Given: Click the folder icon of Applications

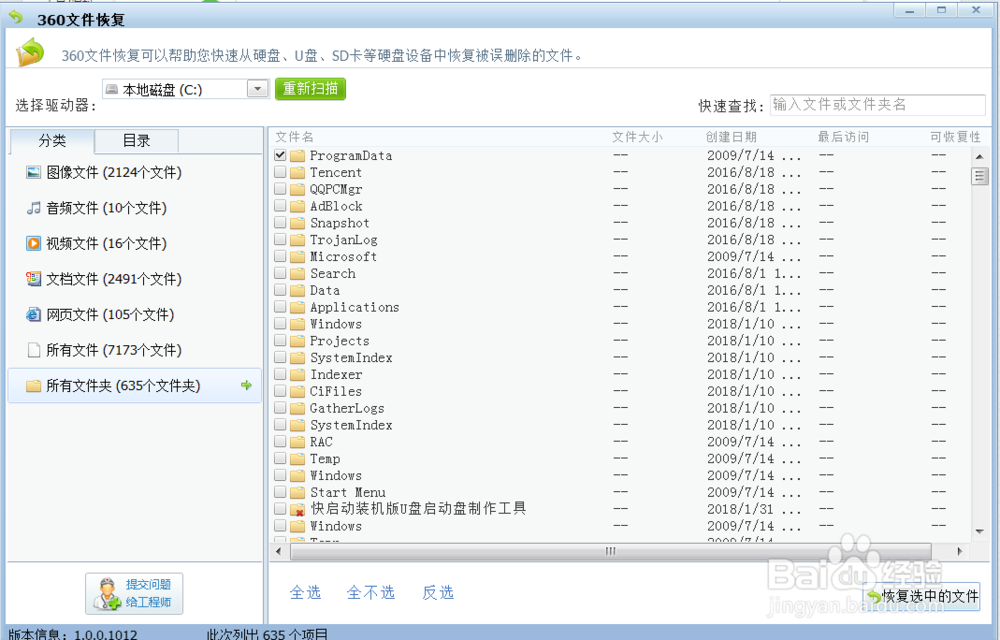Looking at the screenshot, I should (297, 307).
